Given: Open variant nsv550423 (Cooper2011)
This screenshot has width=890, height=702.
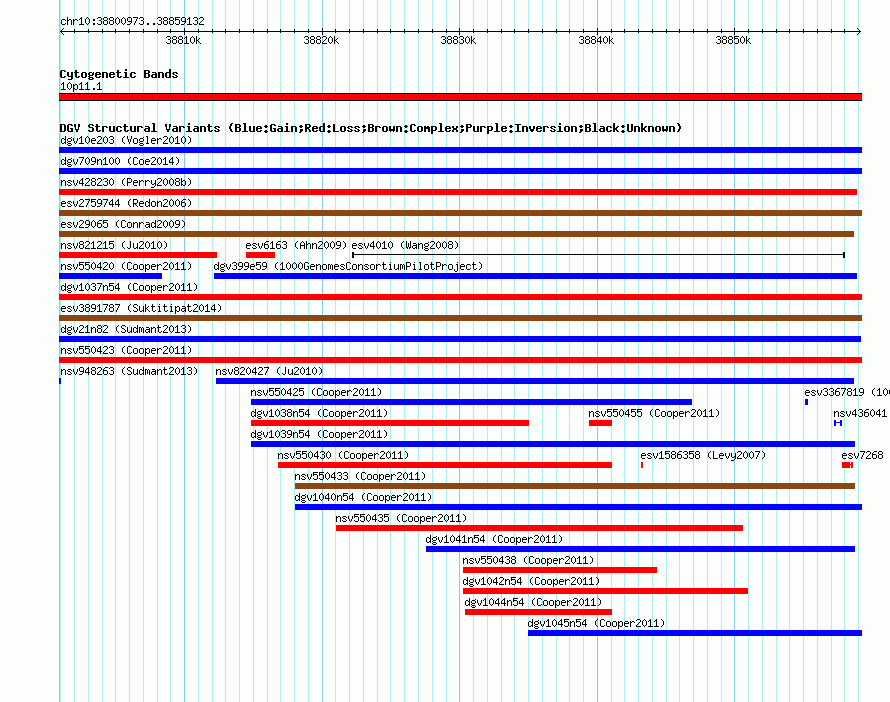Looking at the screenshot, I should pyautogui.click(x=126, y=350).
